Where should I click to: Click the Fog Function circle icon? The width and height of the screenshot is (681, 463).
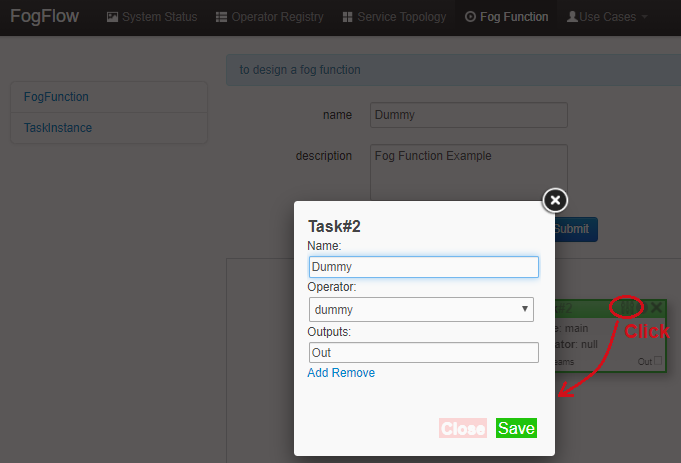tap(470, 17)
